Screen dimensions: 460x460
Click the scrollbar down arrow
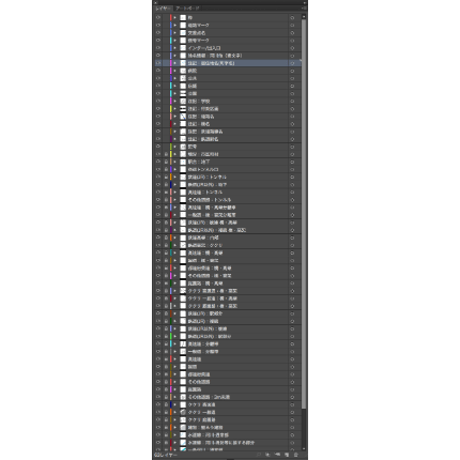point(304,449)
